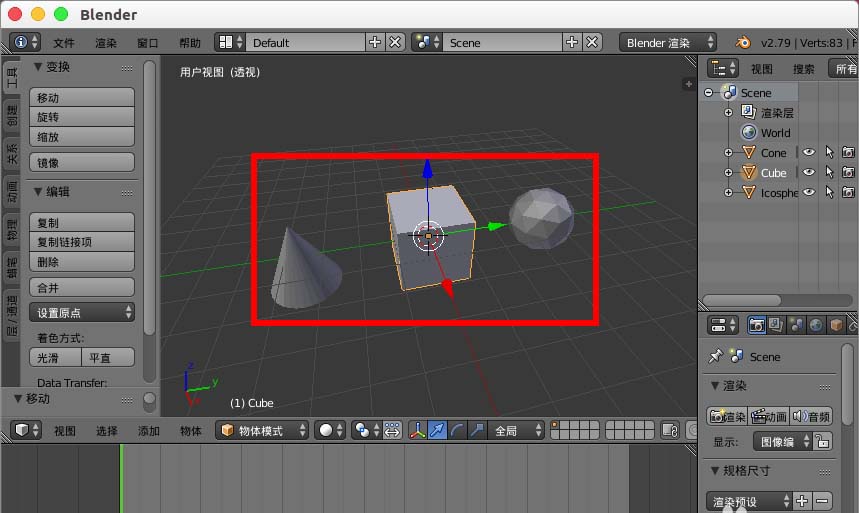The height and width of the screenshot is (513, 859).
Task: Add a new screen layout with plus
Action: click(x=375, y=42)
